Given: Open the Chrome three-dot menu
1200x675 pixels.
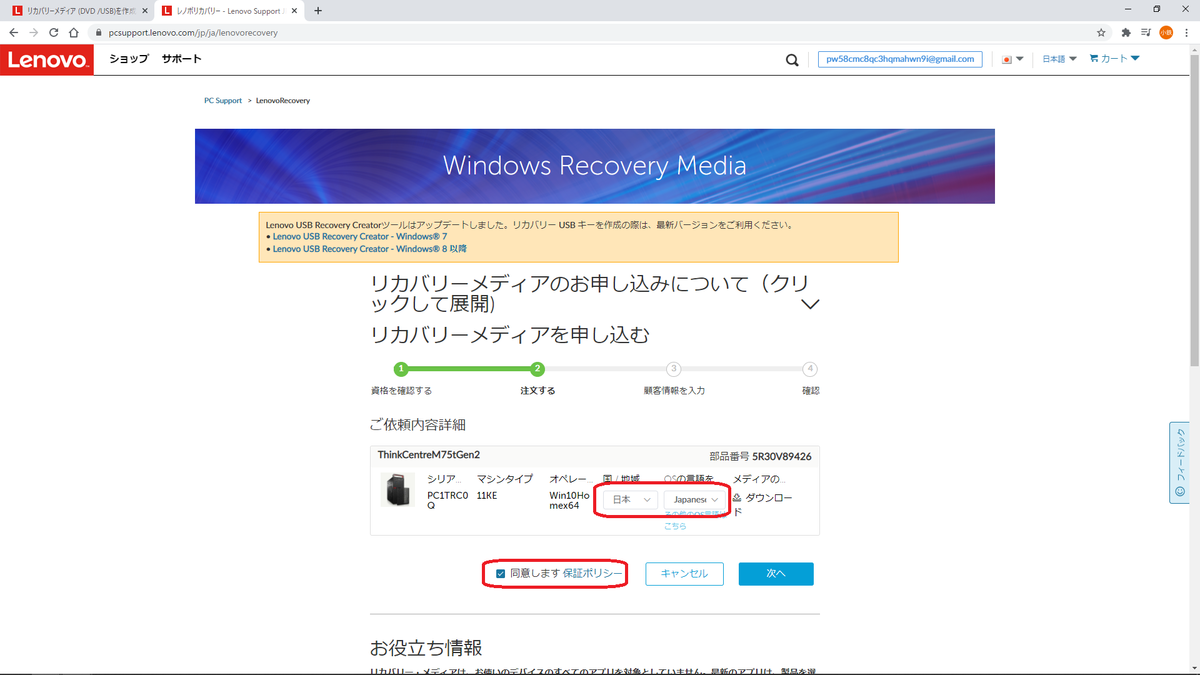Looking at the screenshot, I should tap(1186, 32).
